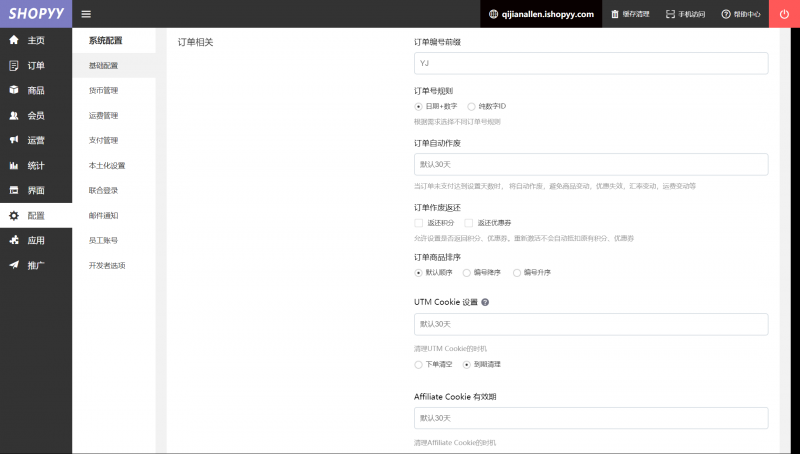This screenshot has width=800, height=454.
Task: Click the help icon next to UTM Cookie 设置
Action: pos(485,302)
